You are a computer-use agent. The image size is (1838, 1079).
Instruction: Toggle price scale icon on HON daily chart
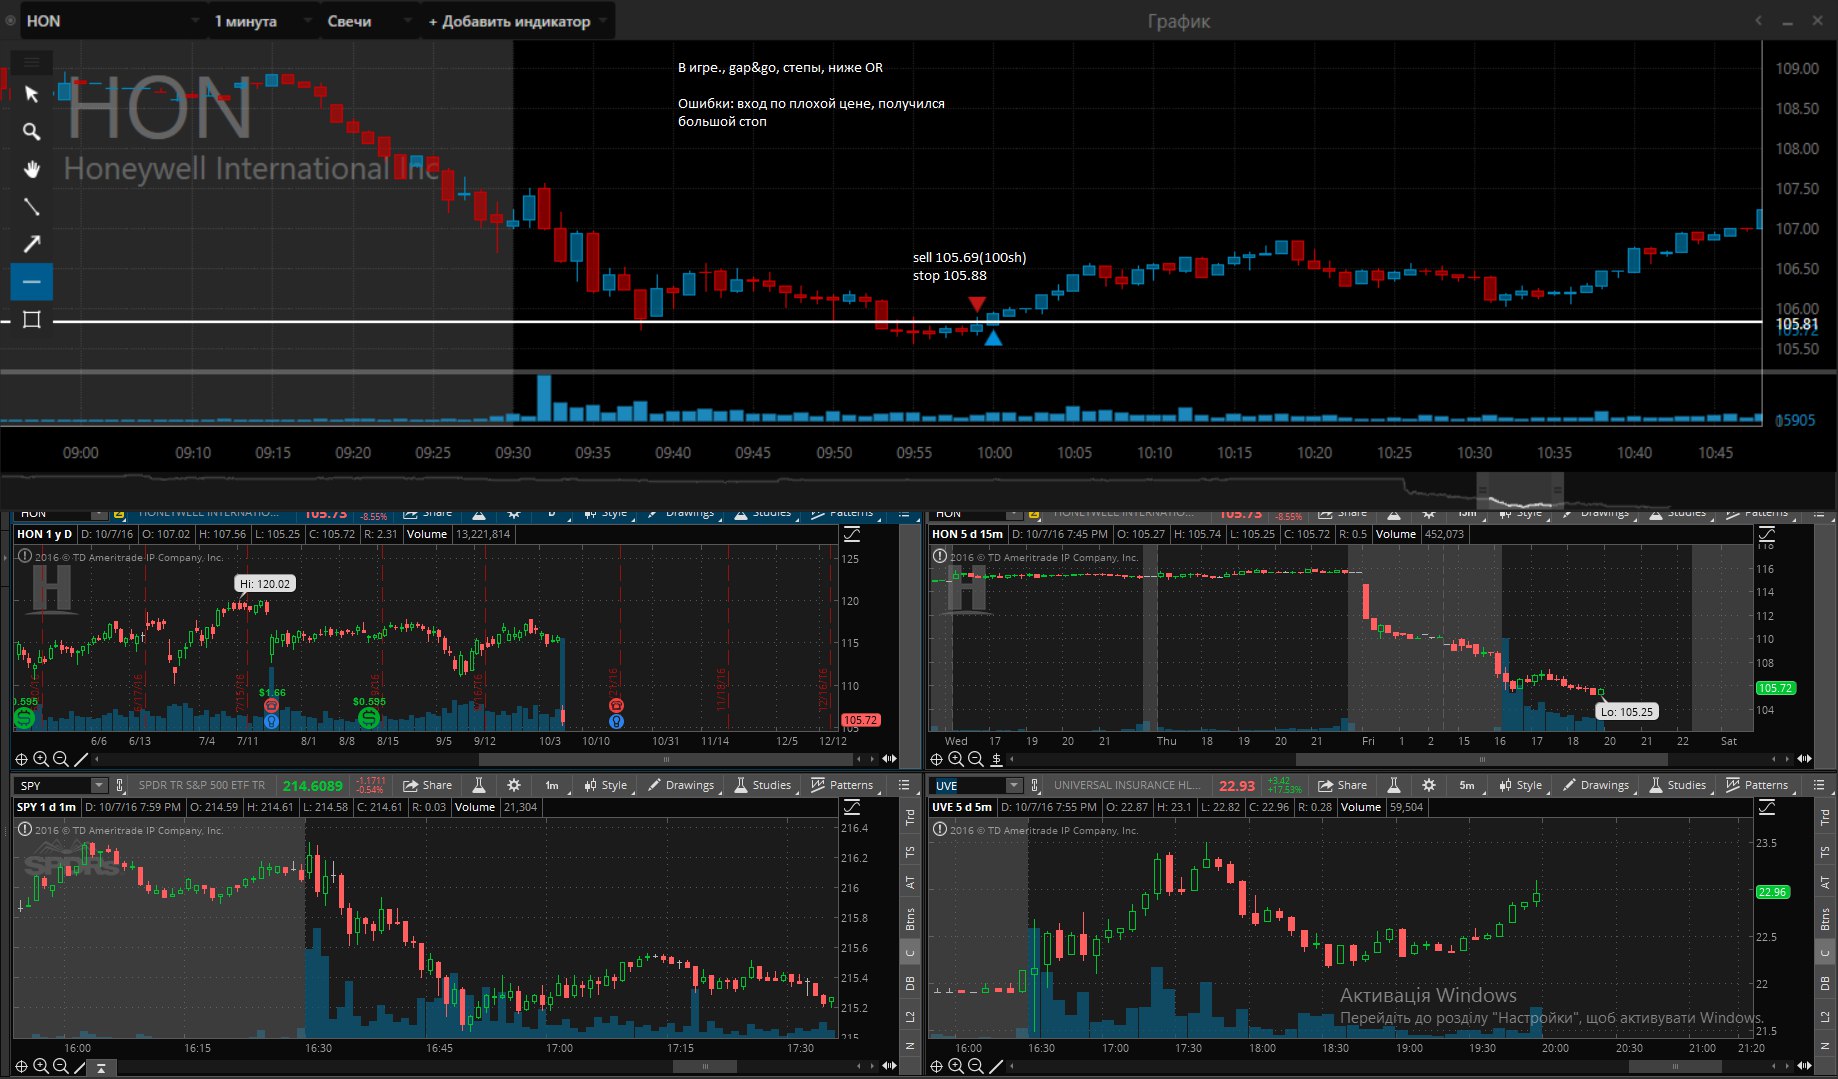[852, 534]
